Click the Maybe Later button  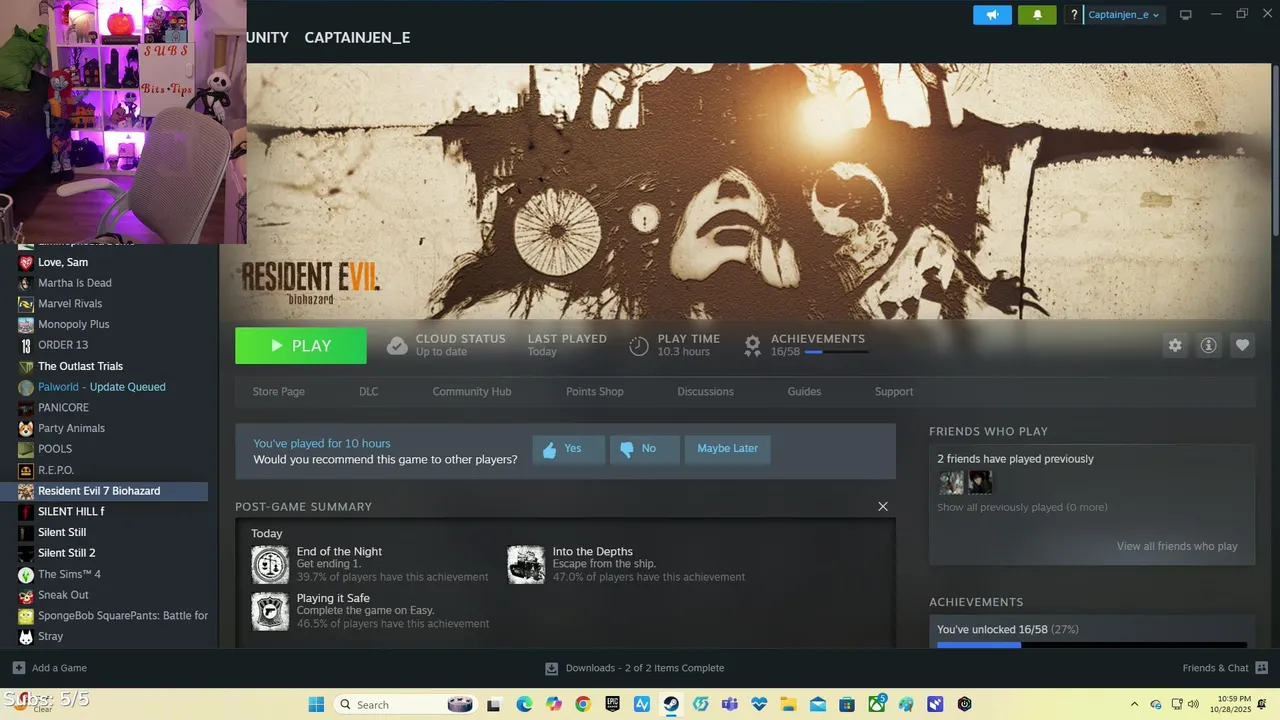[727, 449]
